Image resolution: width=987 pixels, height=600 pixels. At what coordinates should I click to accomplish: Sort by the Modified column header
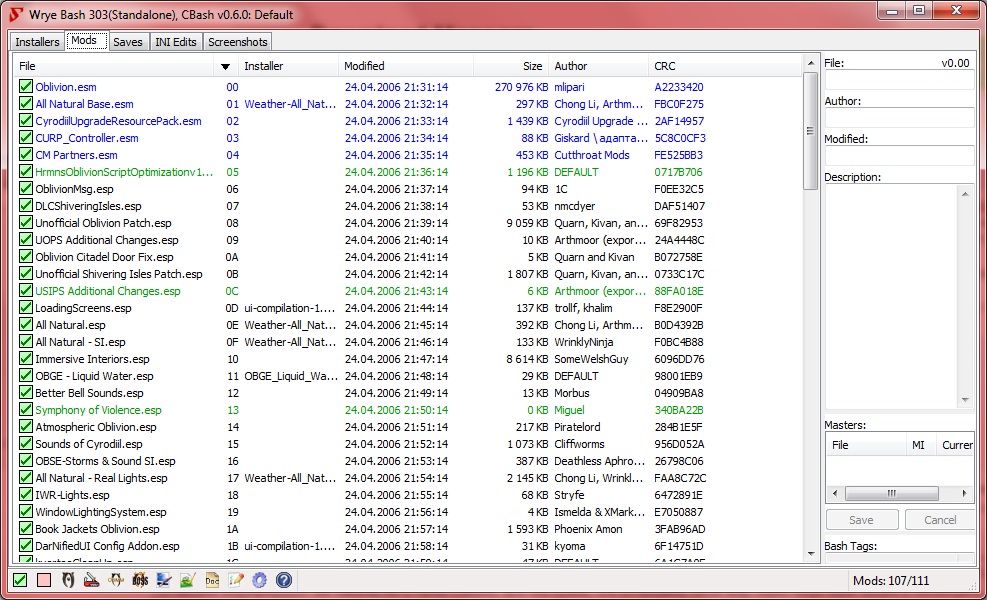pyautogui.click(x=405, y=65)
